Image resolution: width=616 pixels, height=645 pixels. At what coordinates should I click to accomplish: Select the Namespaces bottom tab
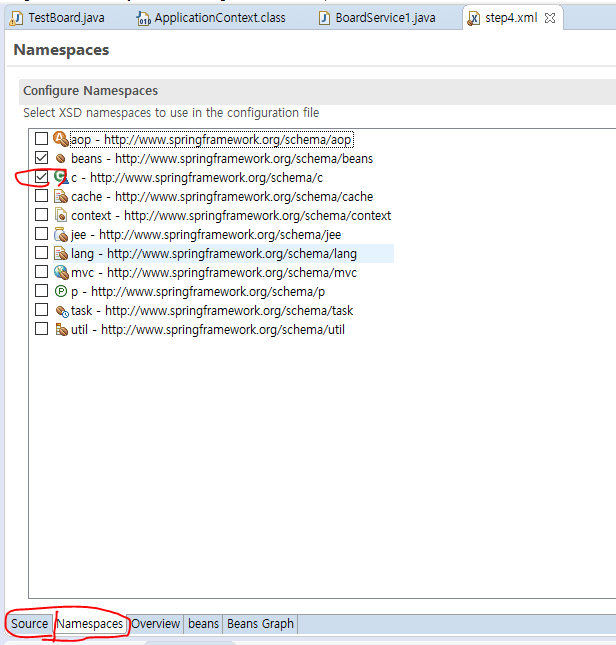(90, 624)
